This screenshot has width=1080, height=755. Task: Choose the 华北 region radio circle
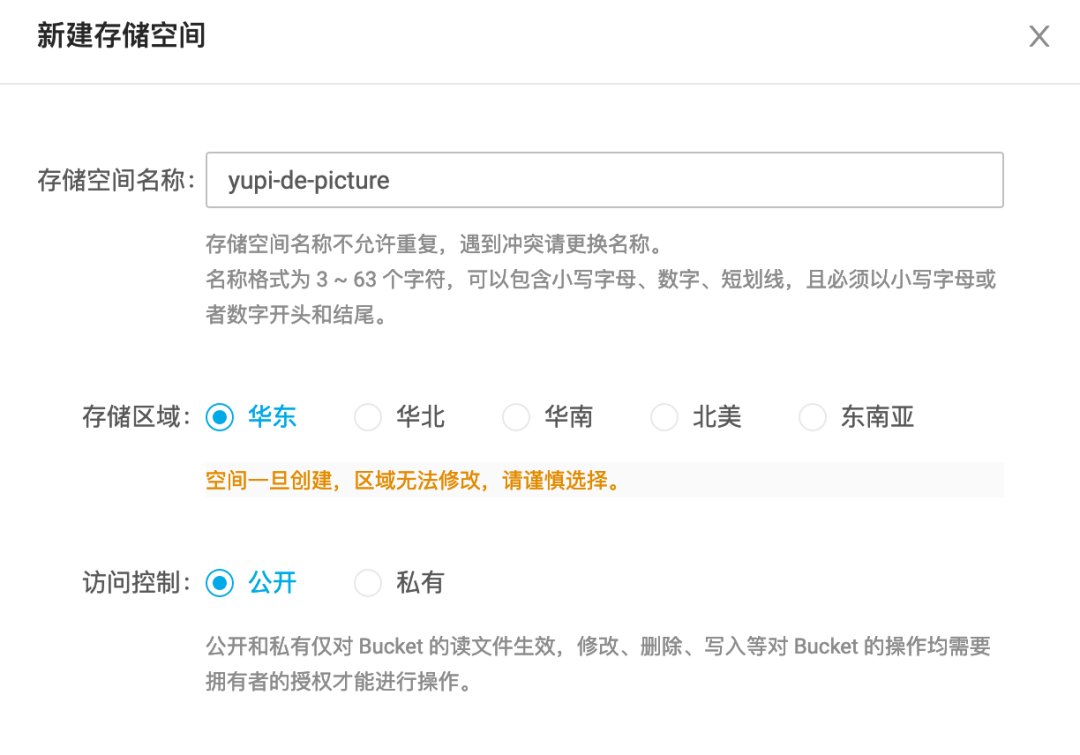pyautogui.click(x=368, y=417)
